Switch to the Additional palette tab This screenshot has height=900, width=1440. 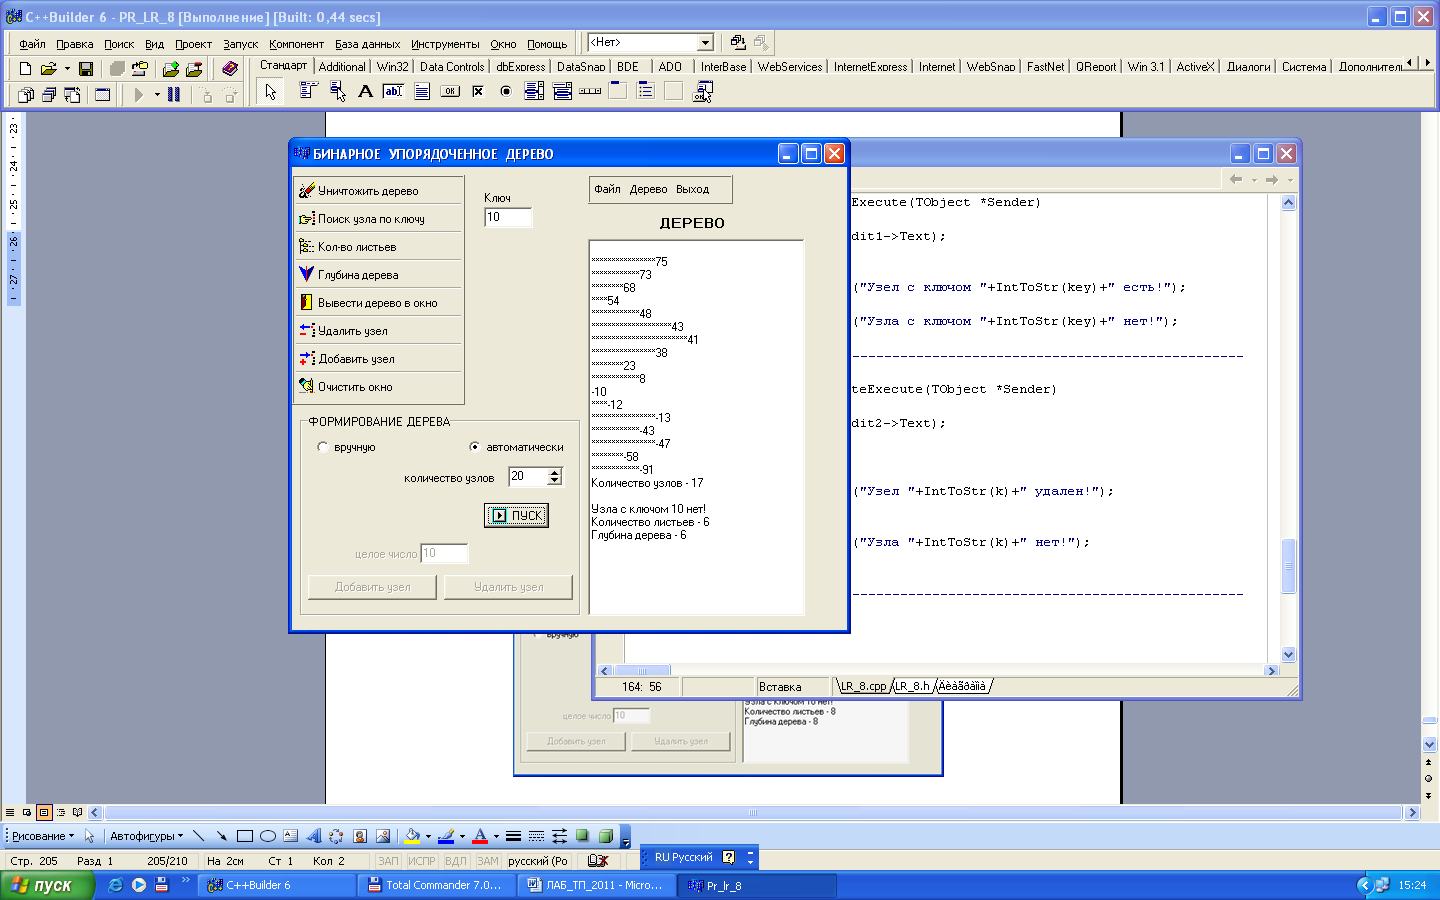tap(342, 67)
